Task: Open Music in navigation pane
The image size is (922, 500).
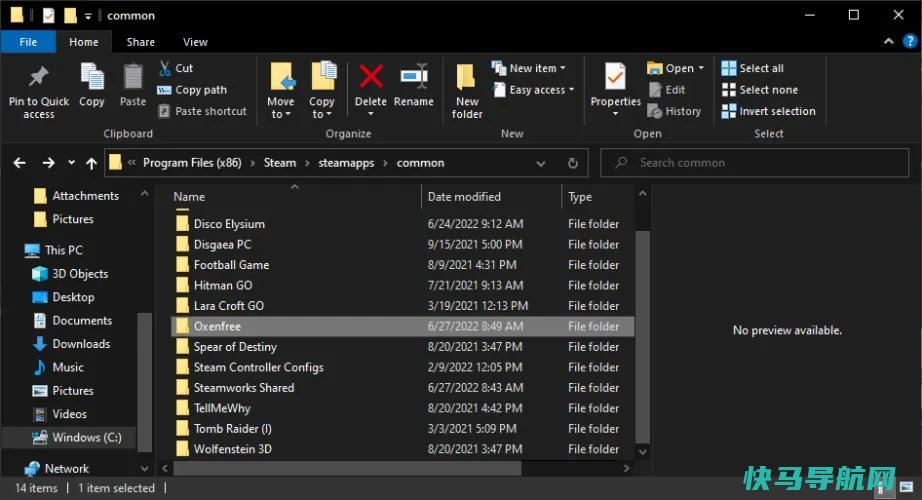Action: click(59, 367)
